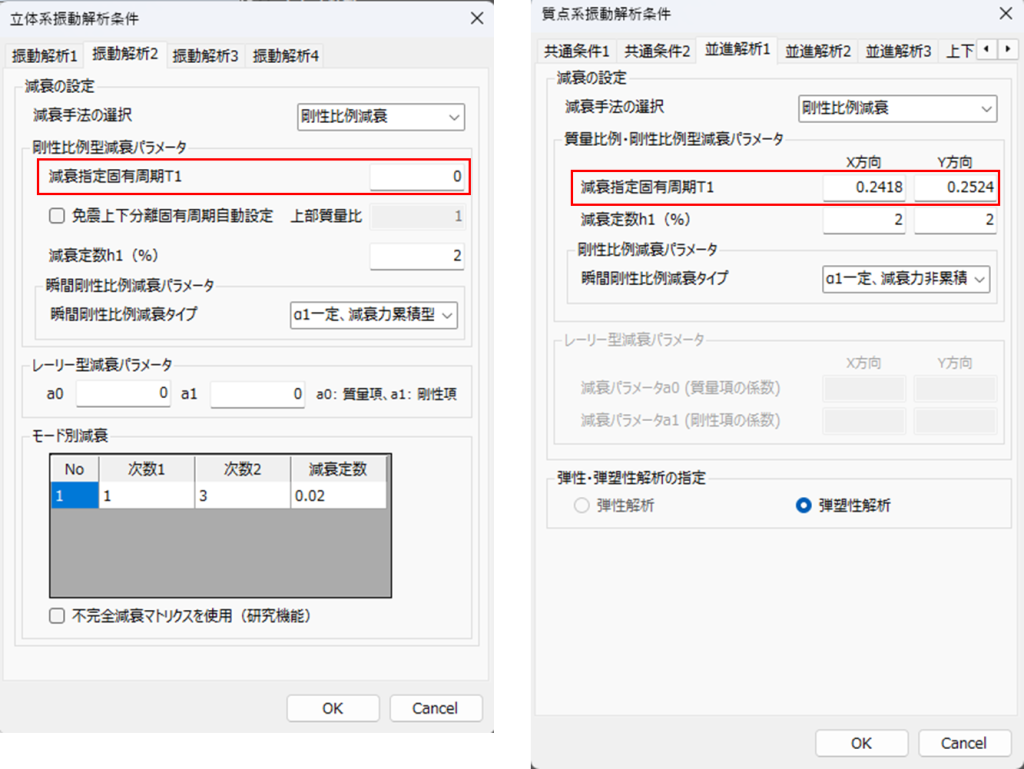Check 不完全減衰マトリクスを使用 option
The width and height of the screenshot is (1024, 769).
(58, 616)
